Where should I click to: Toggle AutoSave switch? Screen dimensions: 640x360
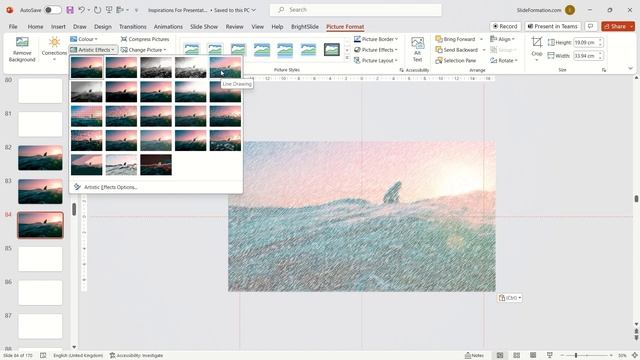53,10
